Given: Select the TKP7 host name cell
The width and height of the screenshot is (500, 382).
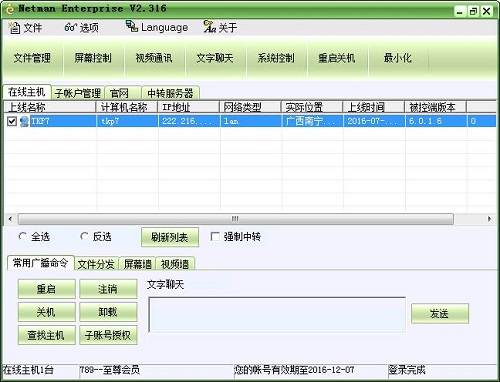Looking at the screenshot, I should [63, 121].
